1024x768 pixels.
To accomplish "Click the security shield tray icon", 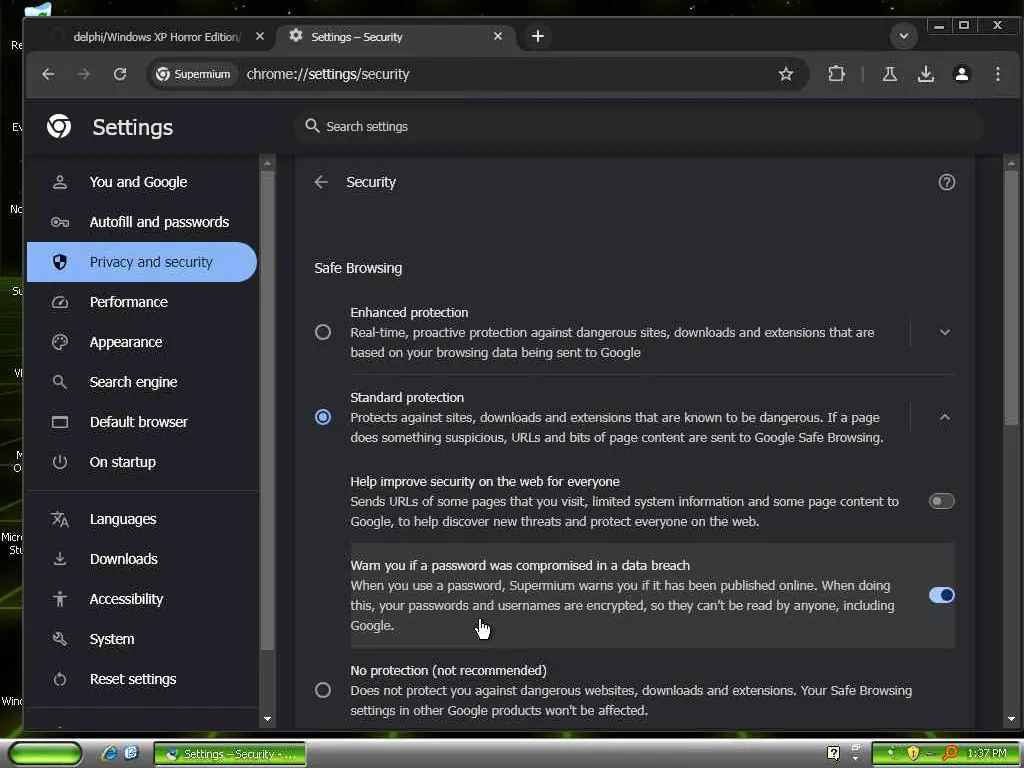I will pos(913,754).
